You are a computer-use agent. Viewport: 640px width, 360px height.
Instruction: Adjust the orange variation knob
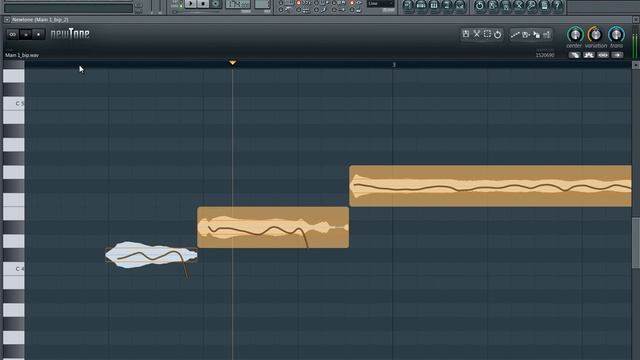[595, 34]
